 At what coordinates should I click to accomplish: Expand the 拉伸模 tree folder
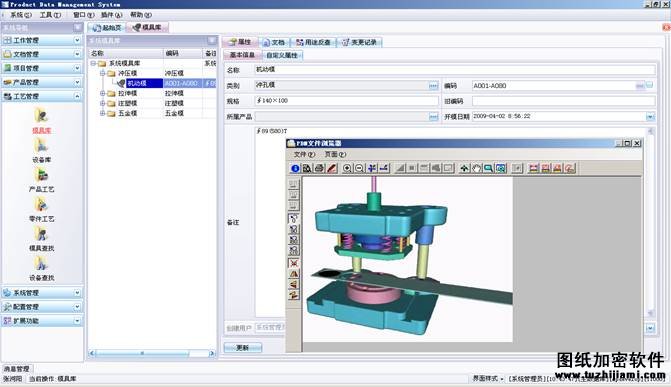(x=103, y=93)
